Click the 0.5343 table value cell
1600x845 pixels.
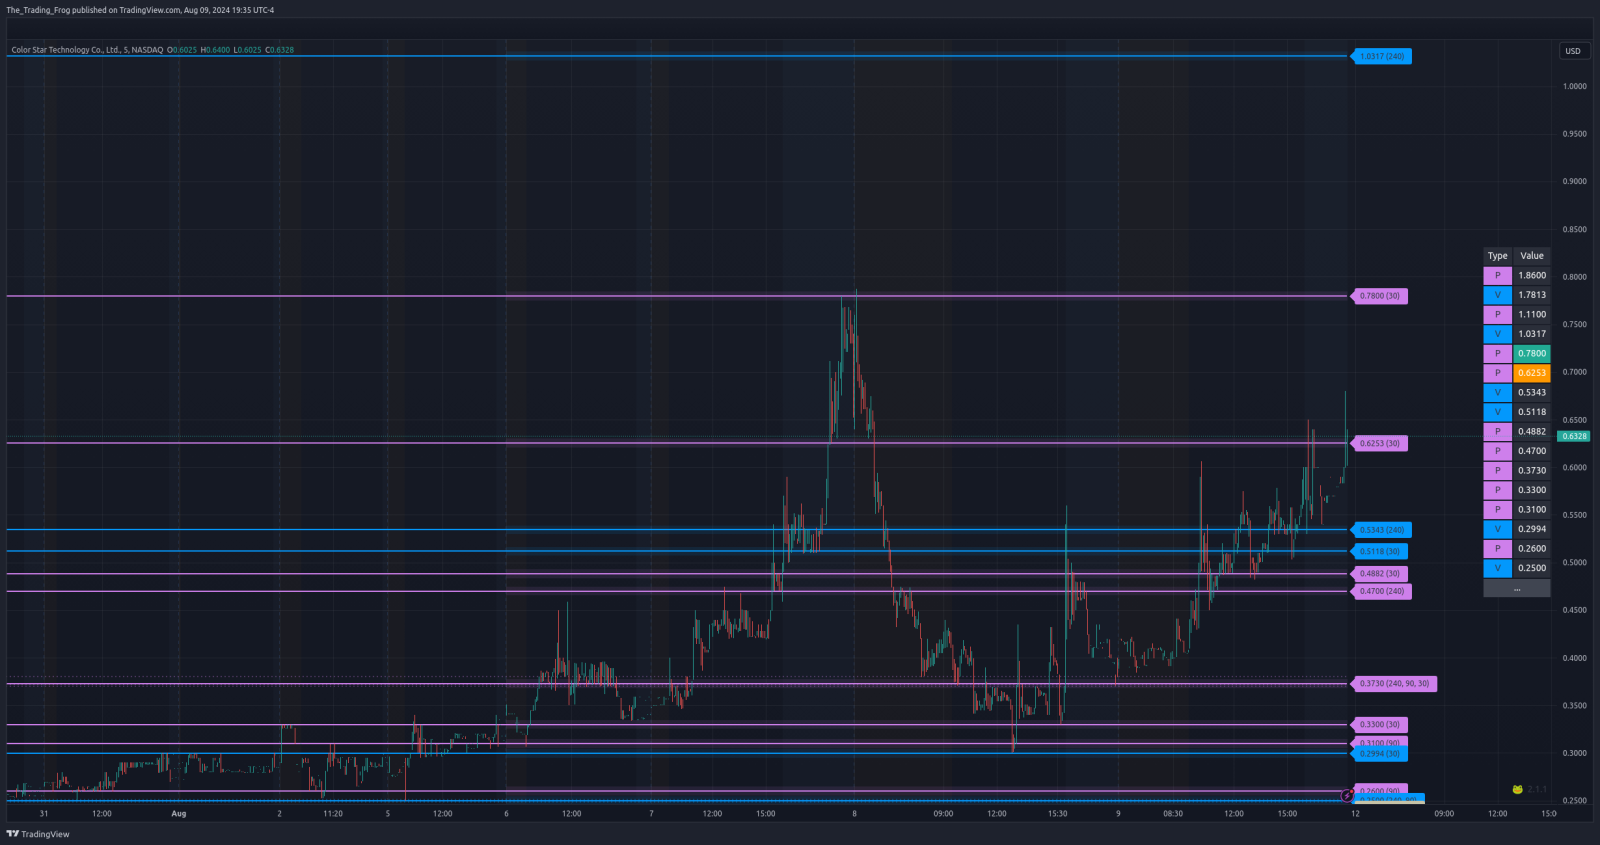[x=1532, y=392]
